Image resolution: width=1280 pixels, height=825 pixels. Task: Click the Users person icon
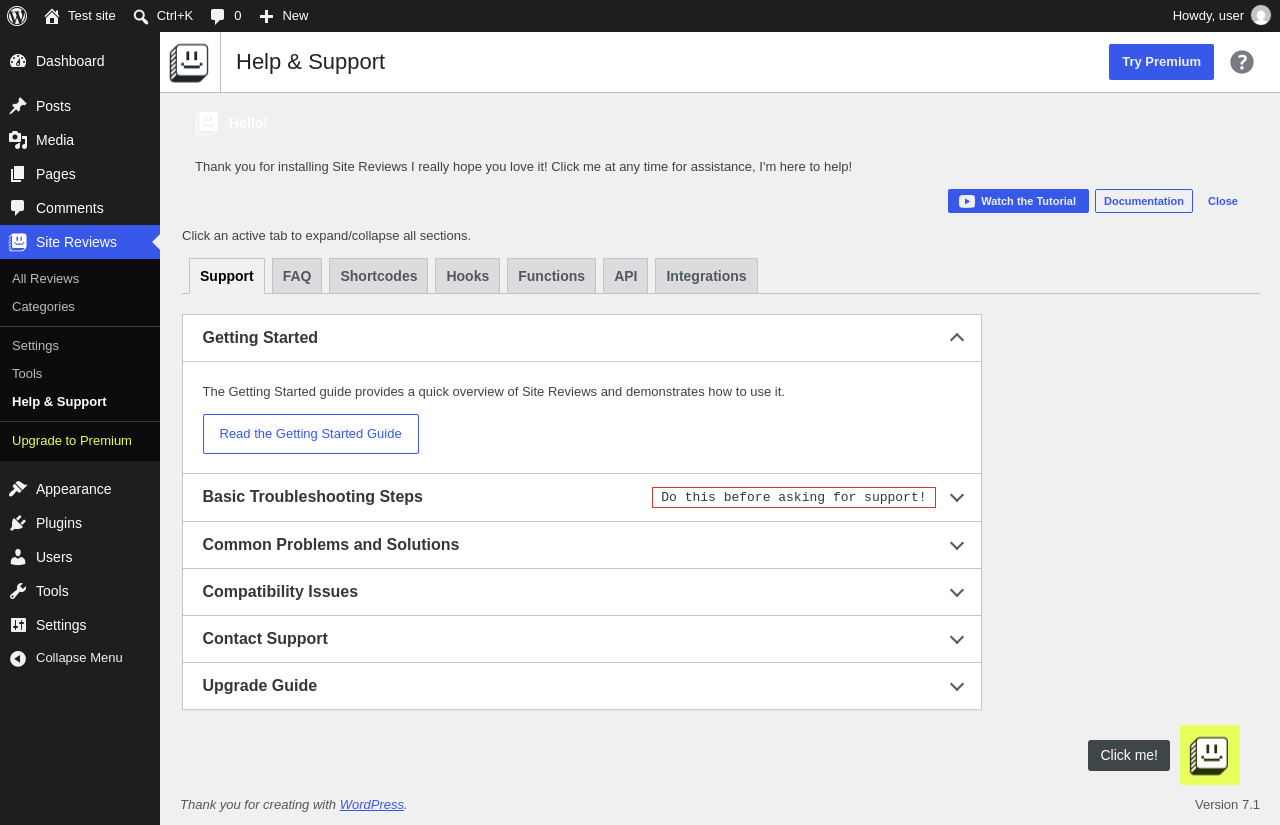click(18, 557)
